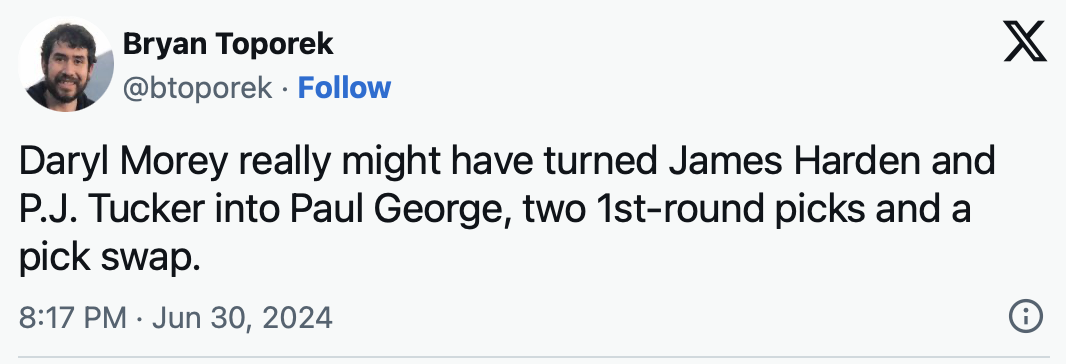
Task: Open Bryan Toporek's profile avatar photo
Action: [66, 64]
